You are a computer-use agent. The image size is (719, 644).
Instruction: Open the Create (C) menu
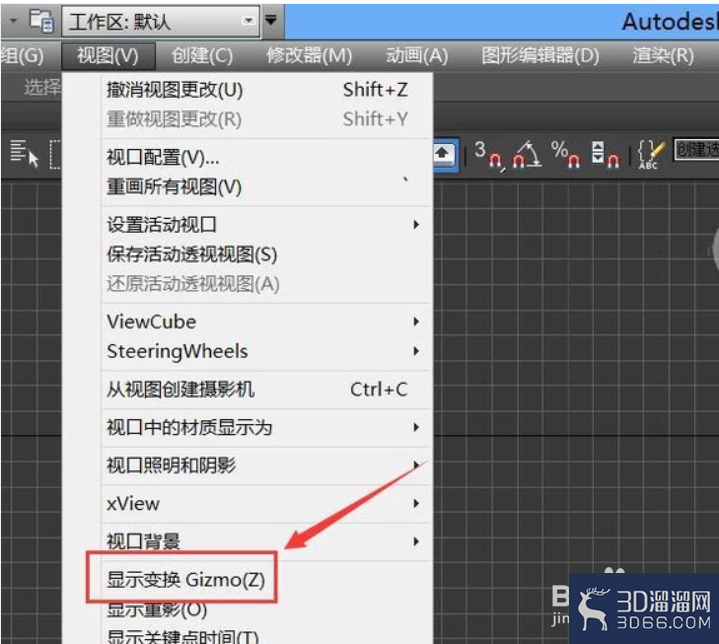click(x=202, y=56)
